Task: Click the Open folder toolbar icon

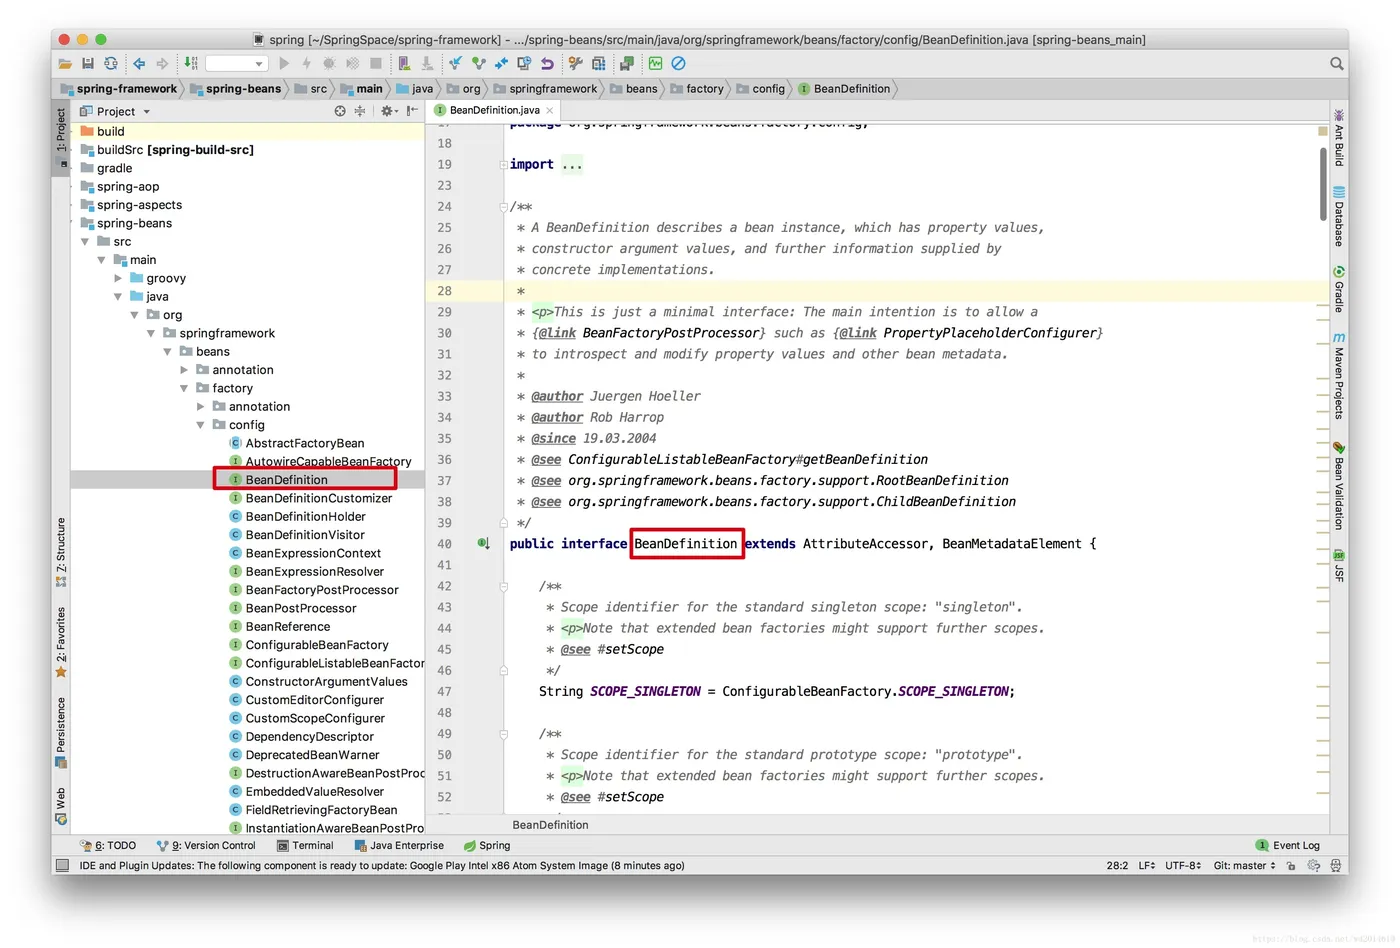Action: pyautogui.click(x=65, y=64)
